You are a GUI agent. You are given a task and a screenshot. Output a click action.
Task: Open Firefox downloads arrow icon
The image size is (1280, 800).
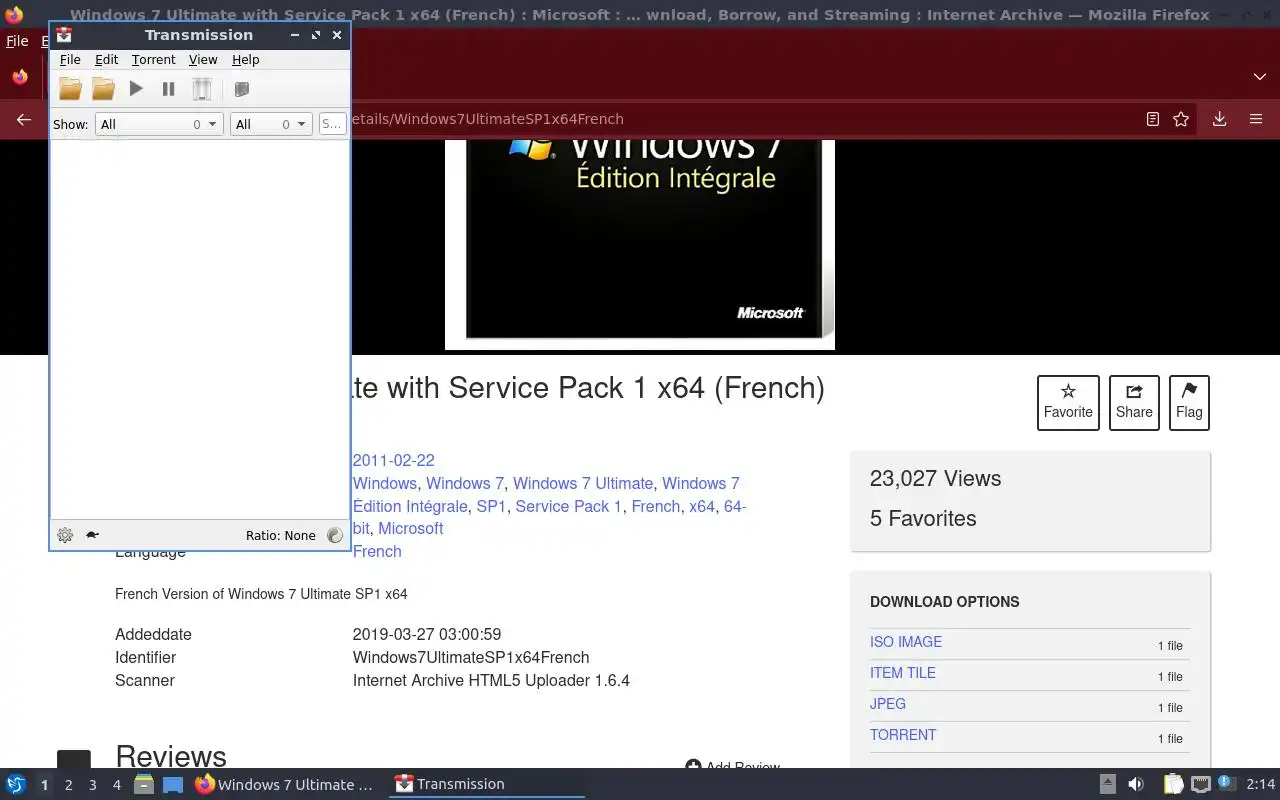point(1219,119)
